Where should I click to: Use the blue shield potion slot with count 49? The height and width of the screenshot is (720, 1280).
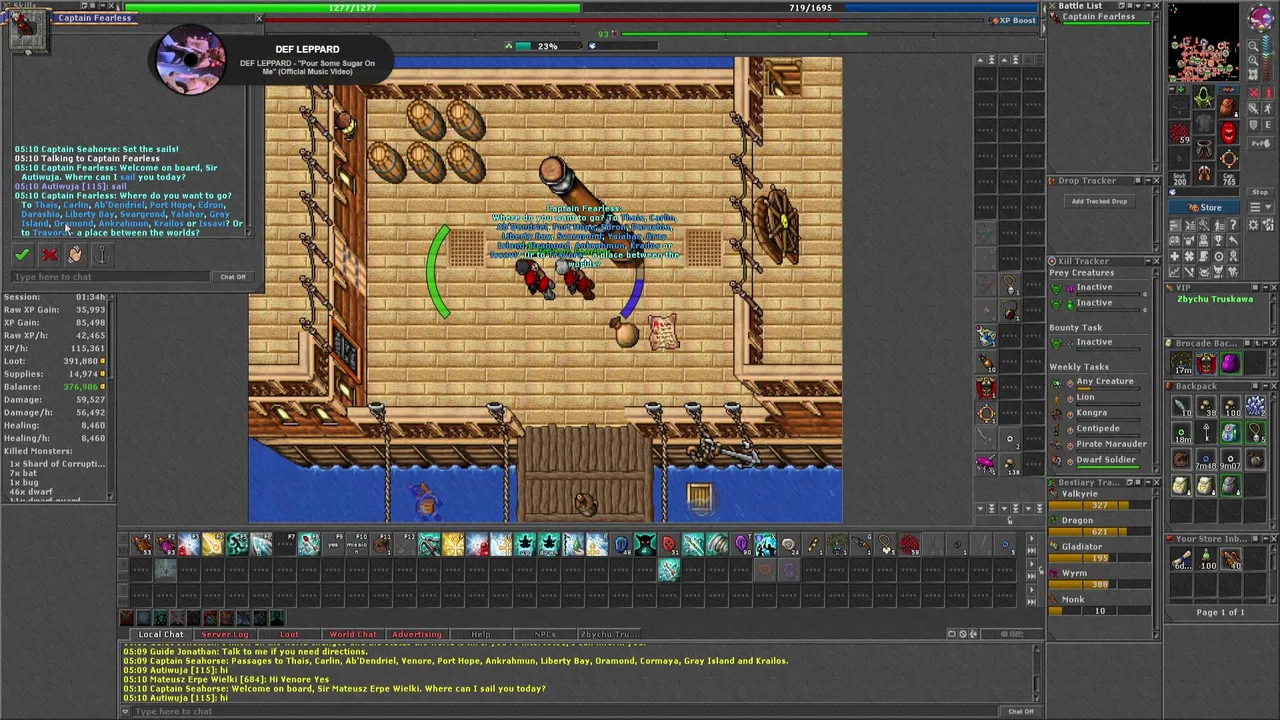[x=621, y=544]
